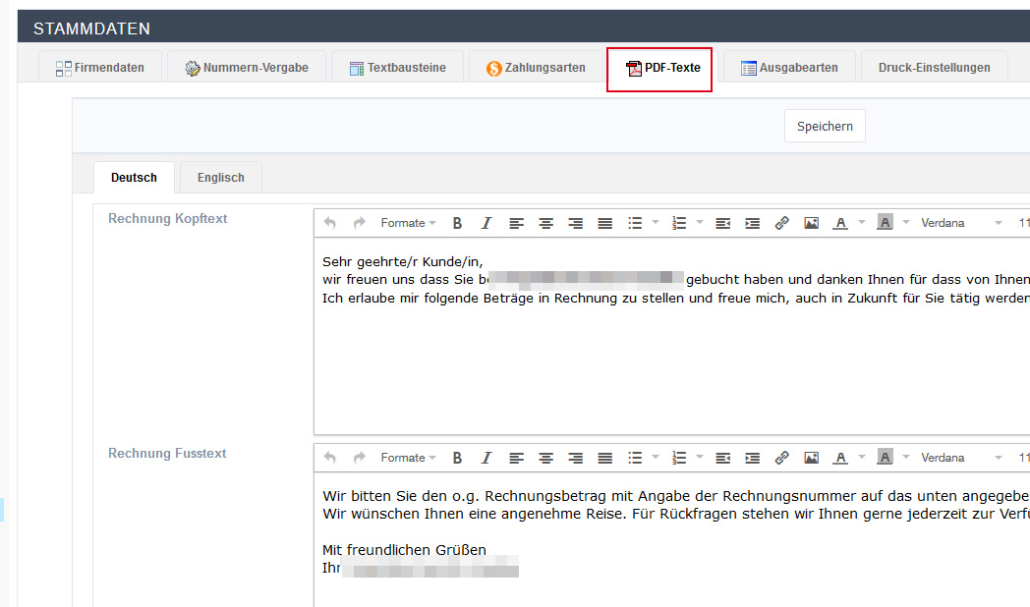Open Formate dropdown in Rechnung Fusstext toolbar
The width and height of the screenshot is (1030, 607).
click(x=408, y=458)
